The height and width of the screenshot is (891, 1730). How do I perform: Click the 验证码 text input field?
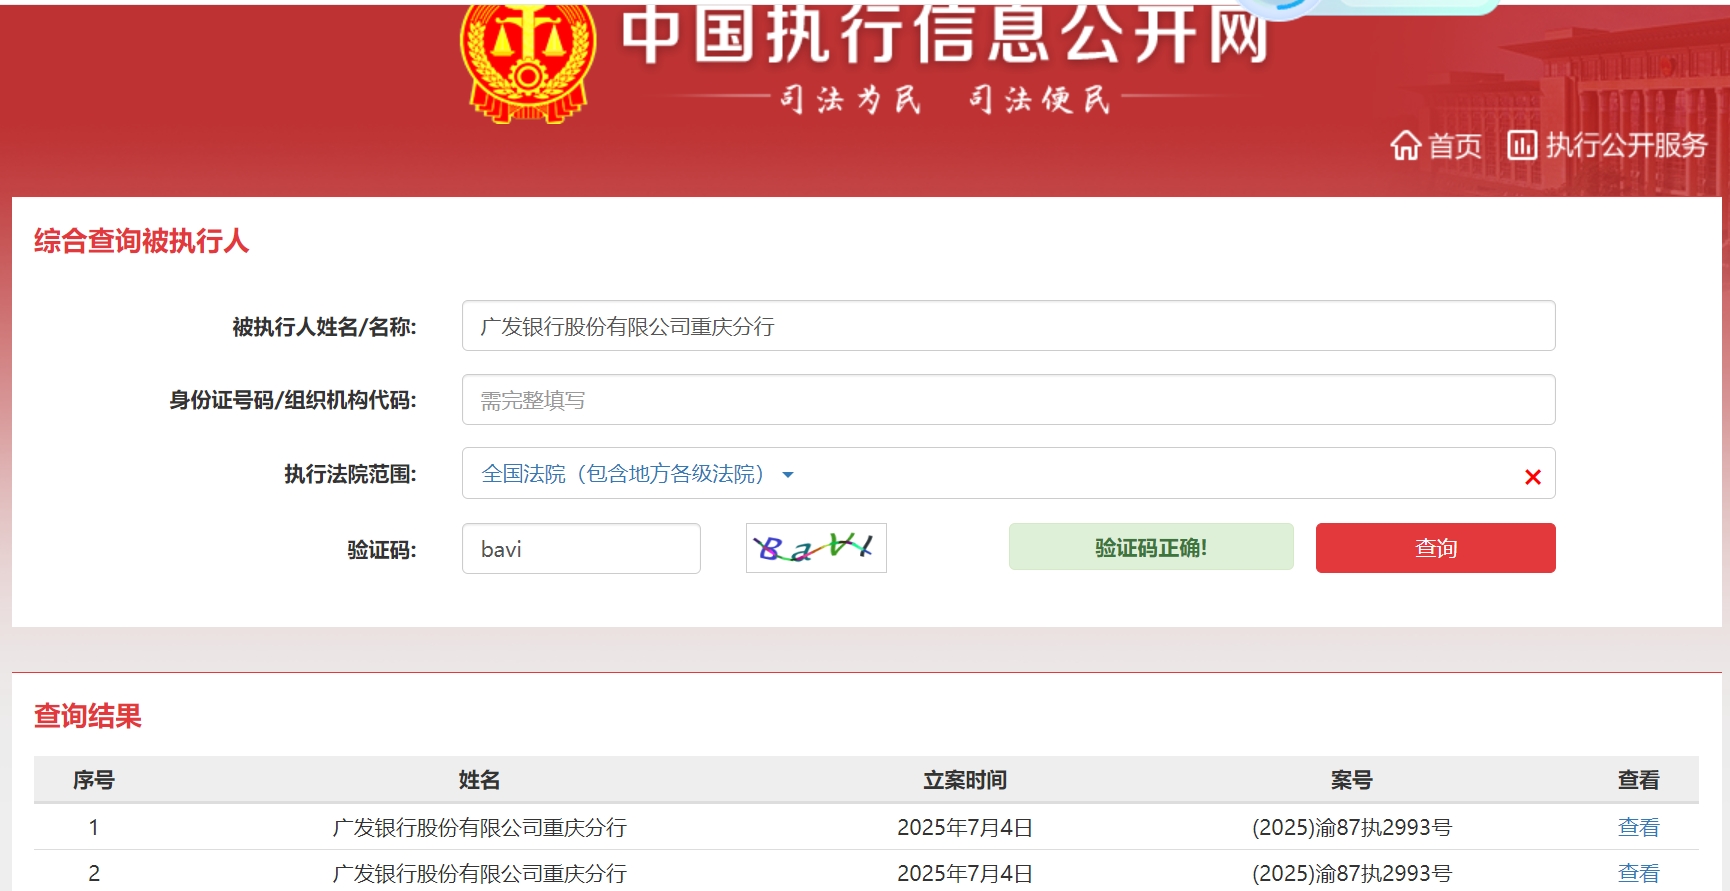[581, 549]
